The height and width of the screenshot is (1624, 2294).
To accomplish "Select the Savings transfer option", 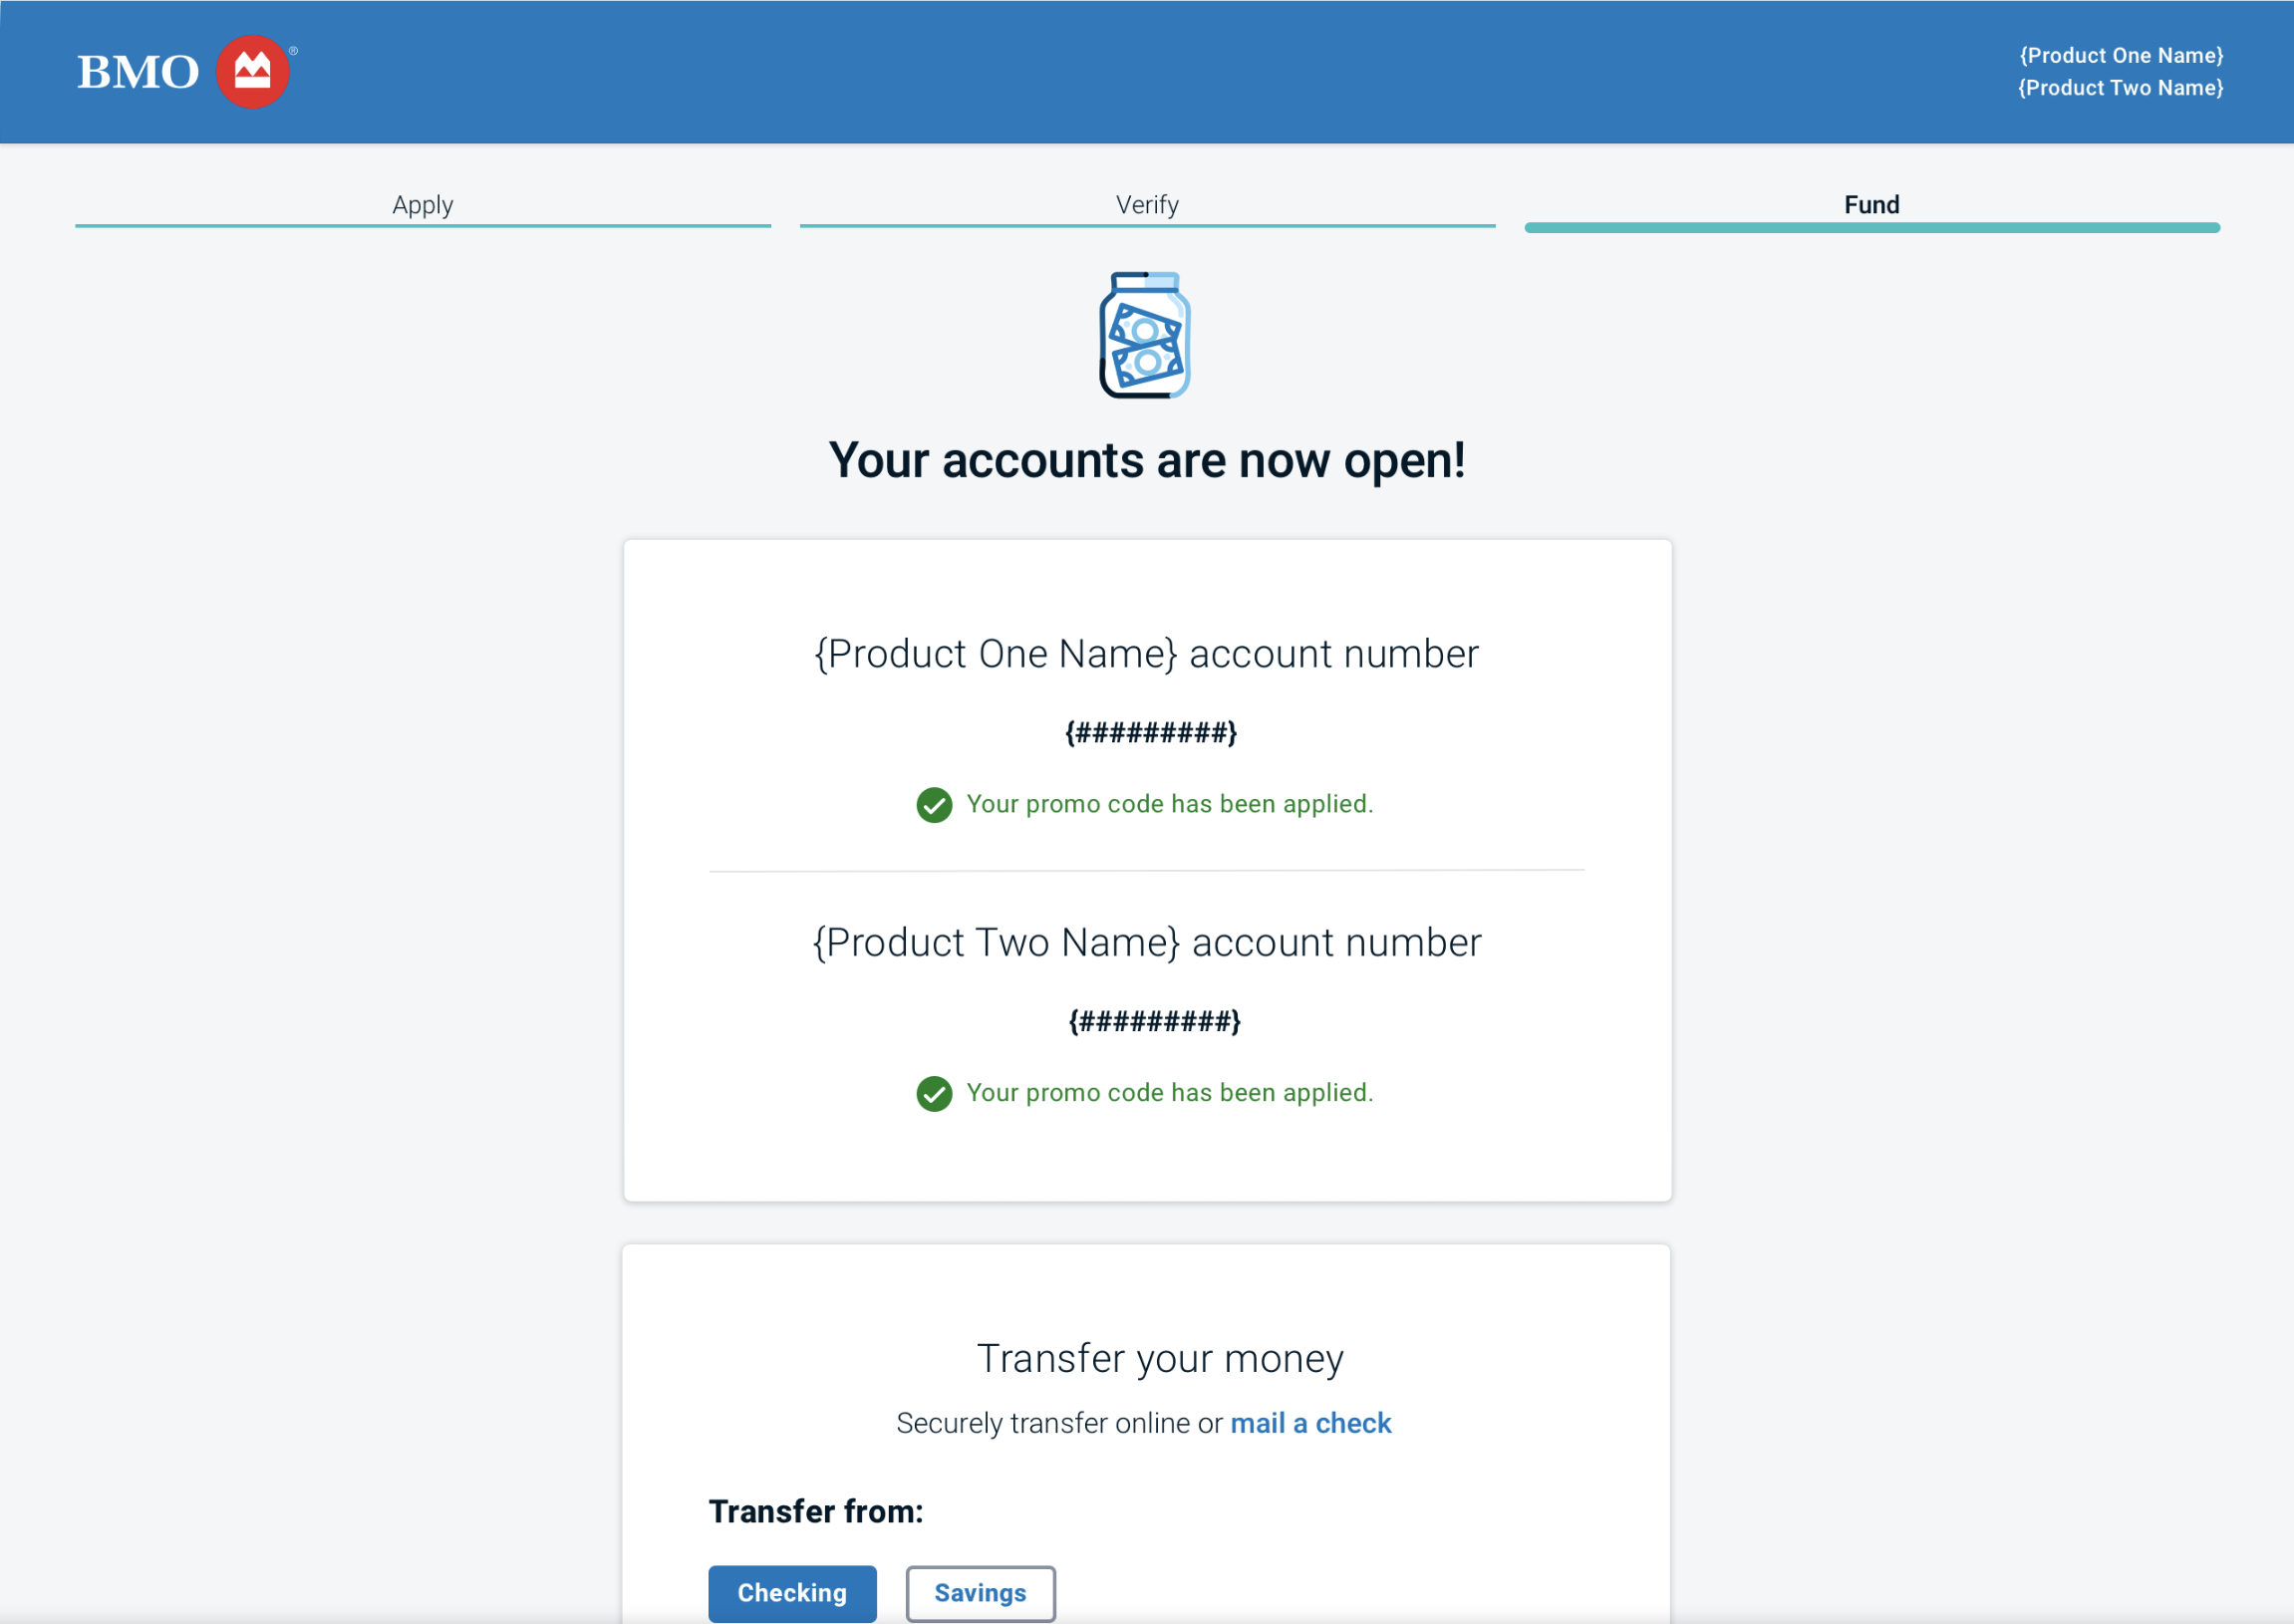I will [979, 1593].
